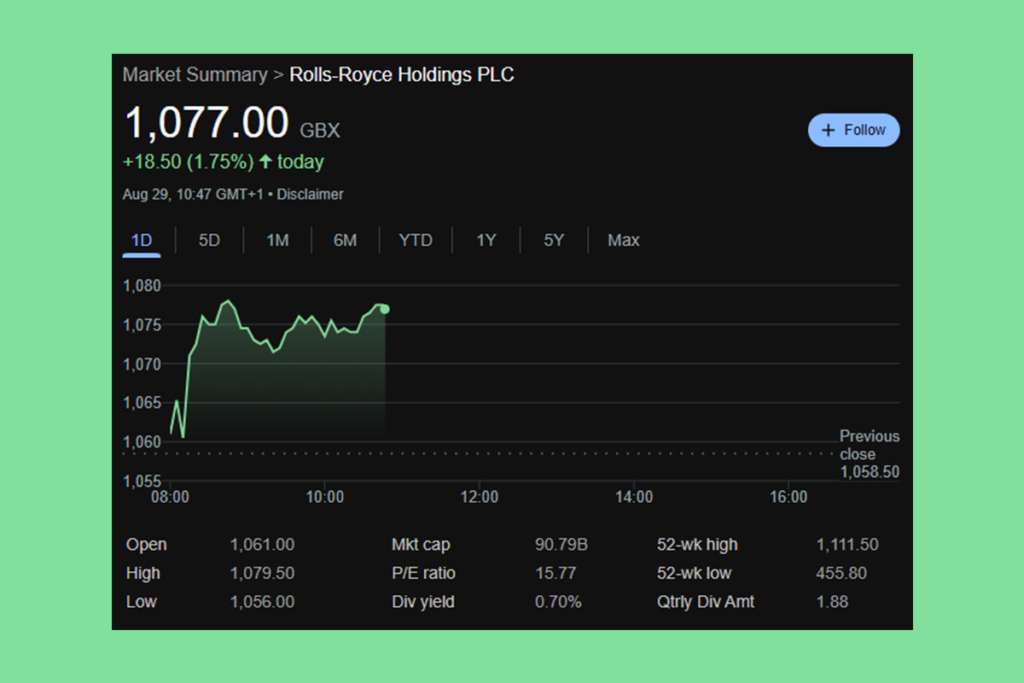Click the Qtrly Div Amt label
The width and height of the screenshot is (1024, 683).
(x=705, y=602)
